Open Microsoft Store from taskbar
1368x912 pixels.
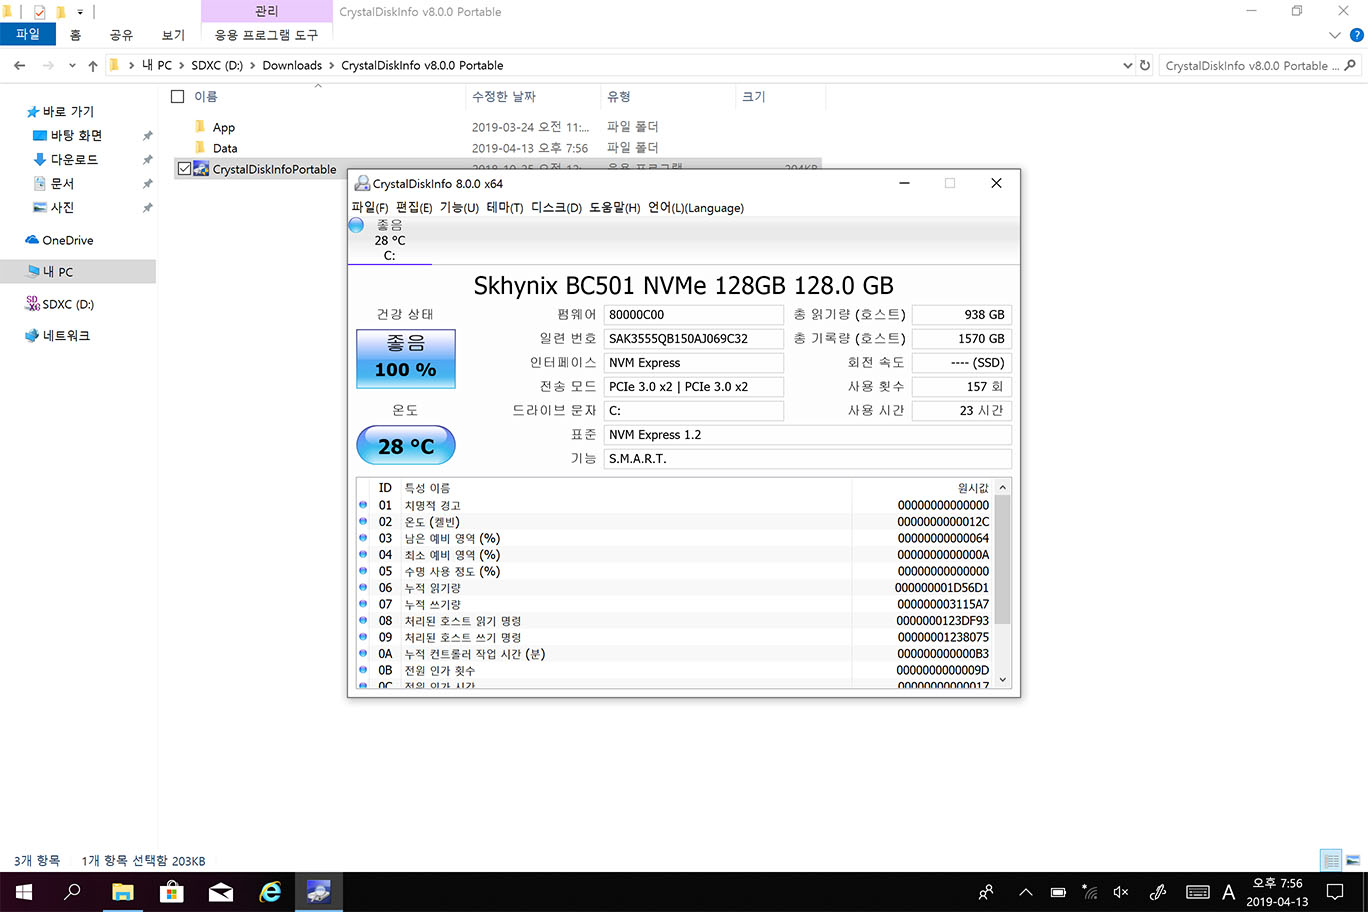coord(172,891)
